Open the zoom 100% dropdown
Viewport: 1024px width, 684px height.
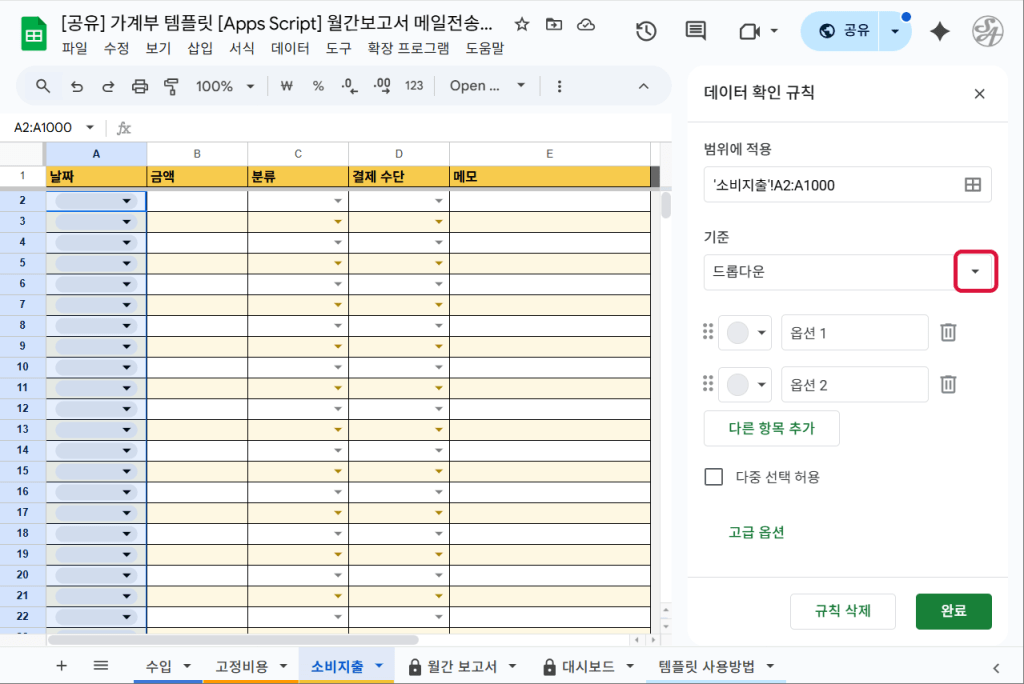[225, 86]
